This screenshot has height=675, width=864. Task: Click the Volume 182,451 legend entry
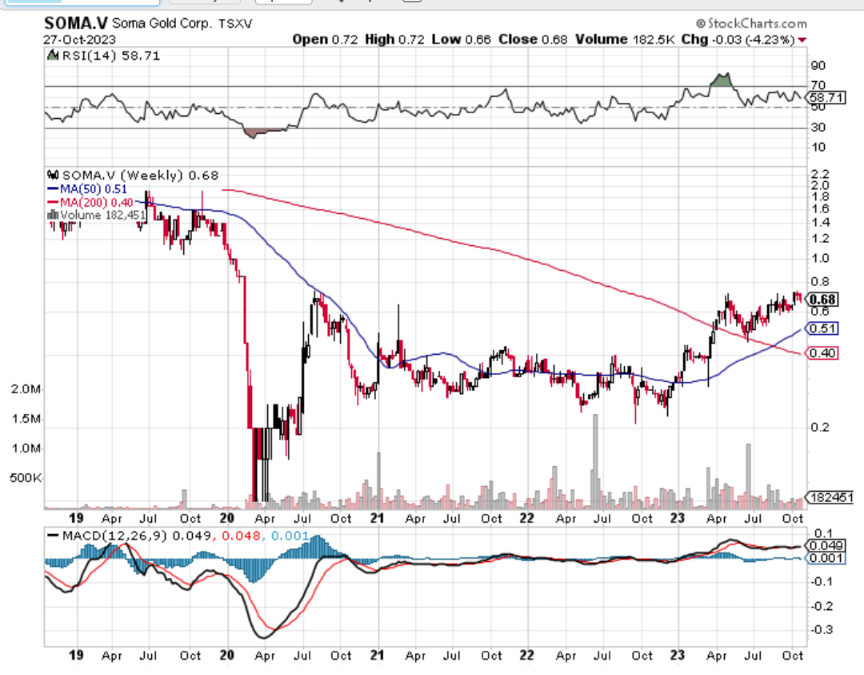point(102,215)
